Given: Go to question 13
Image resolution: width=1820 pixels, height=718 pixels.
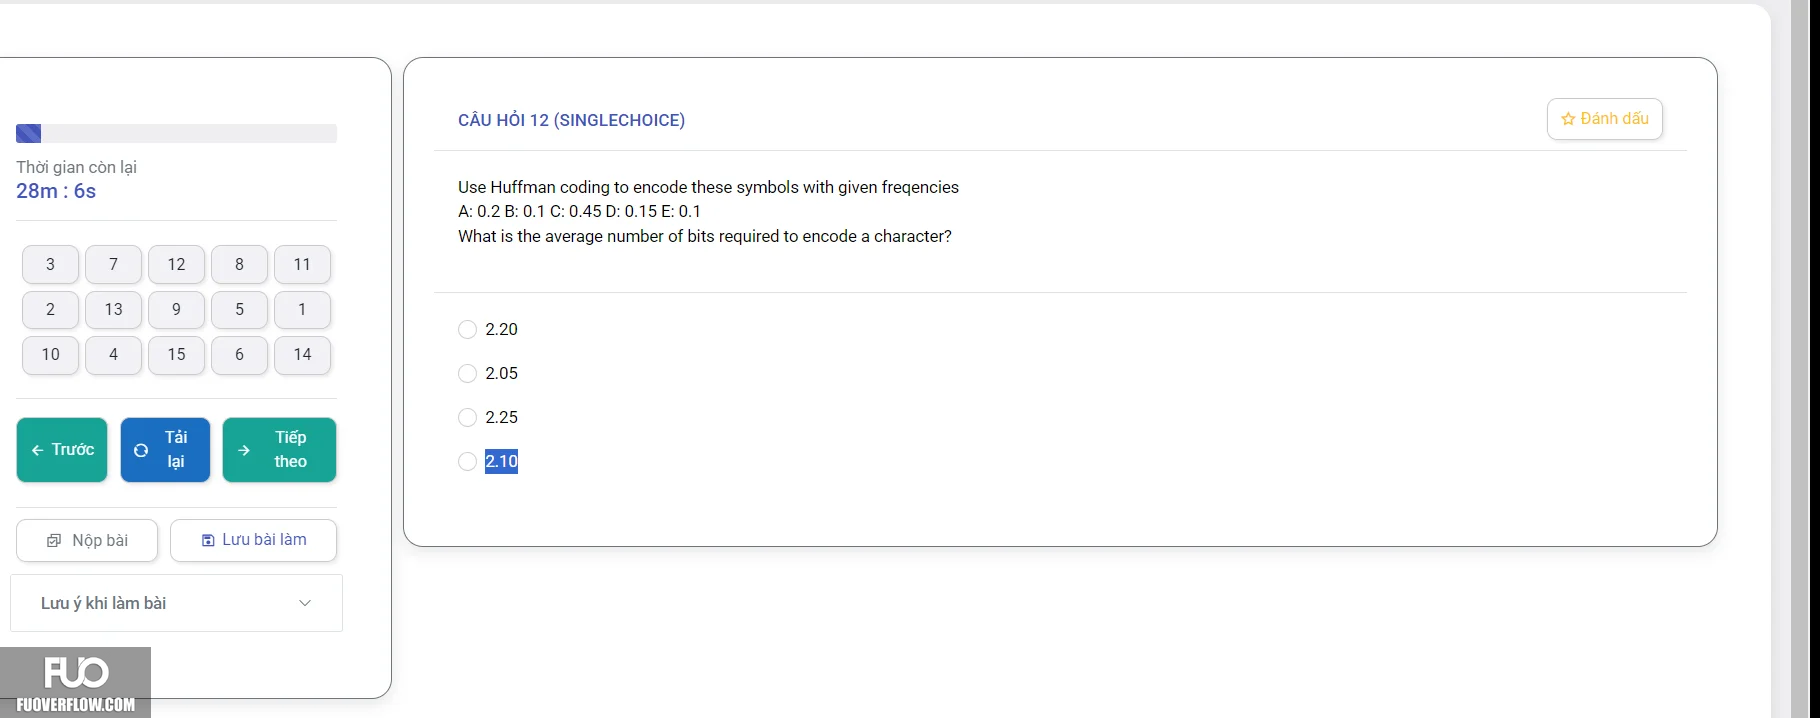Looking at the screenshot, I should [113, 310].
